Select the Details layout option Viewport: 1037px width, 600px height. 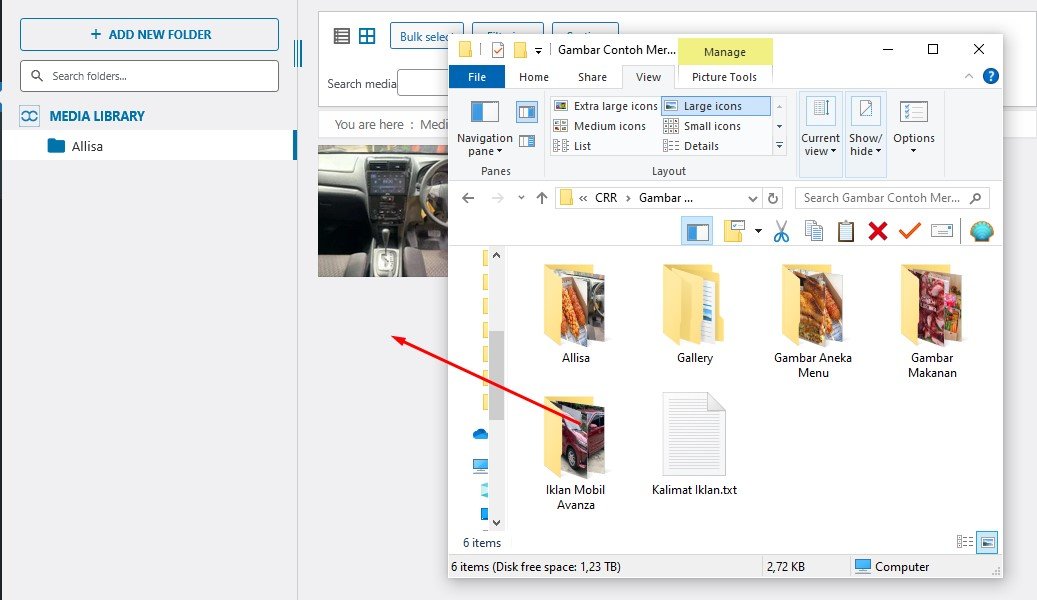tap(701, 146)
